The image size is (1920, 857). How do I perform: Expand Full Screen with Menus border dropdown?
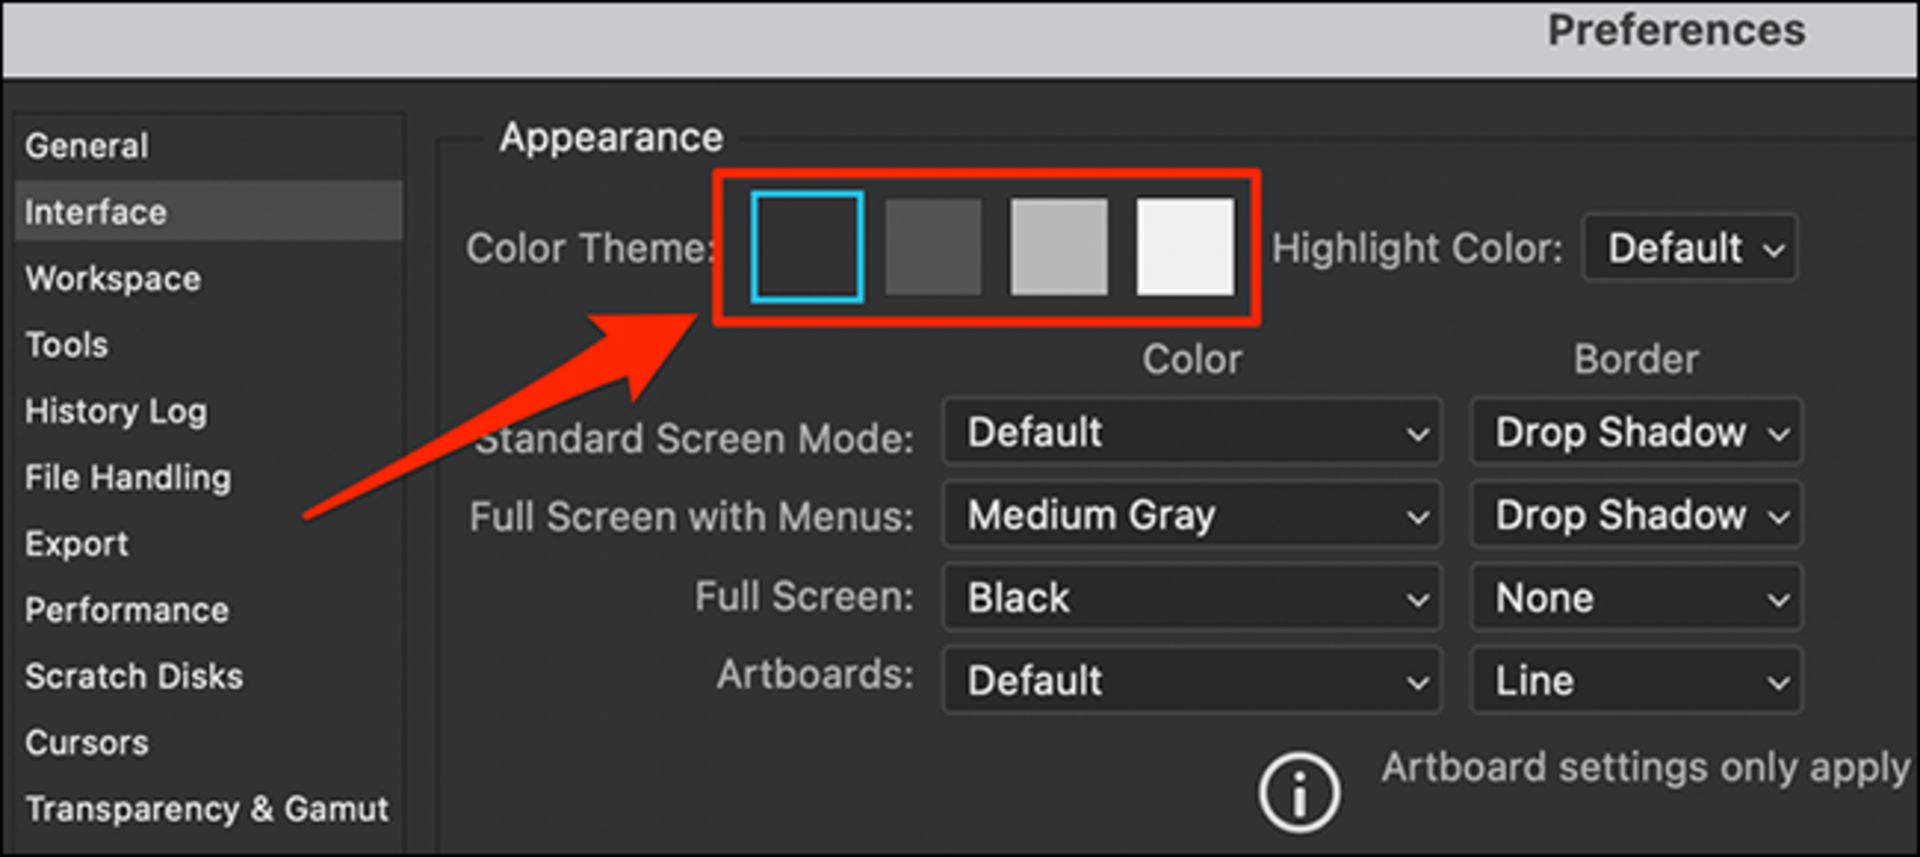[1636, 515]
